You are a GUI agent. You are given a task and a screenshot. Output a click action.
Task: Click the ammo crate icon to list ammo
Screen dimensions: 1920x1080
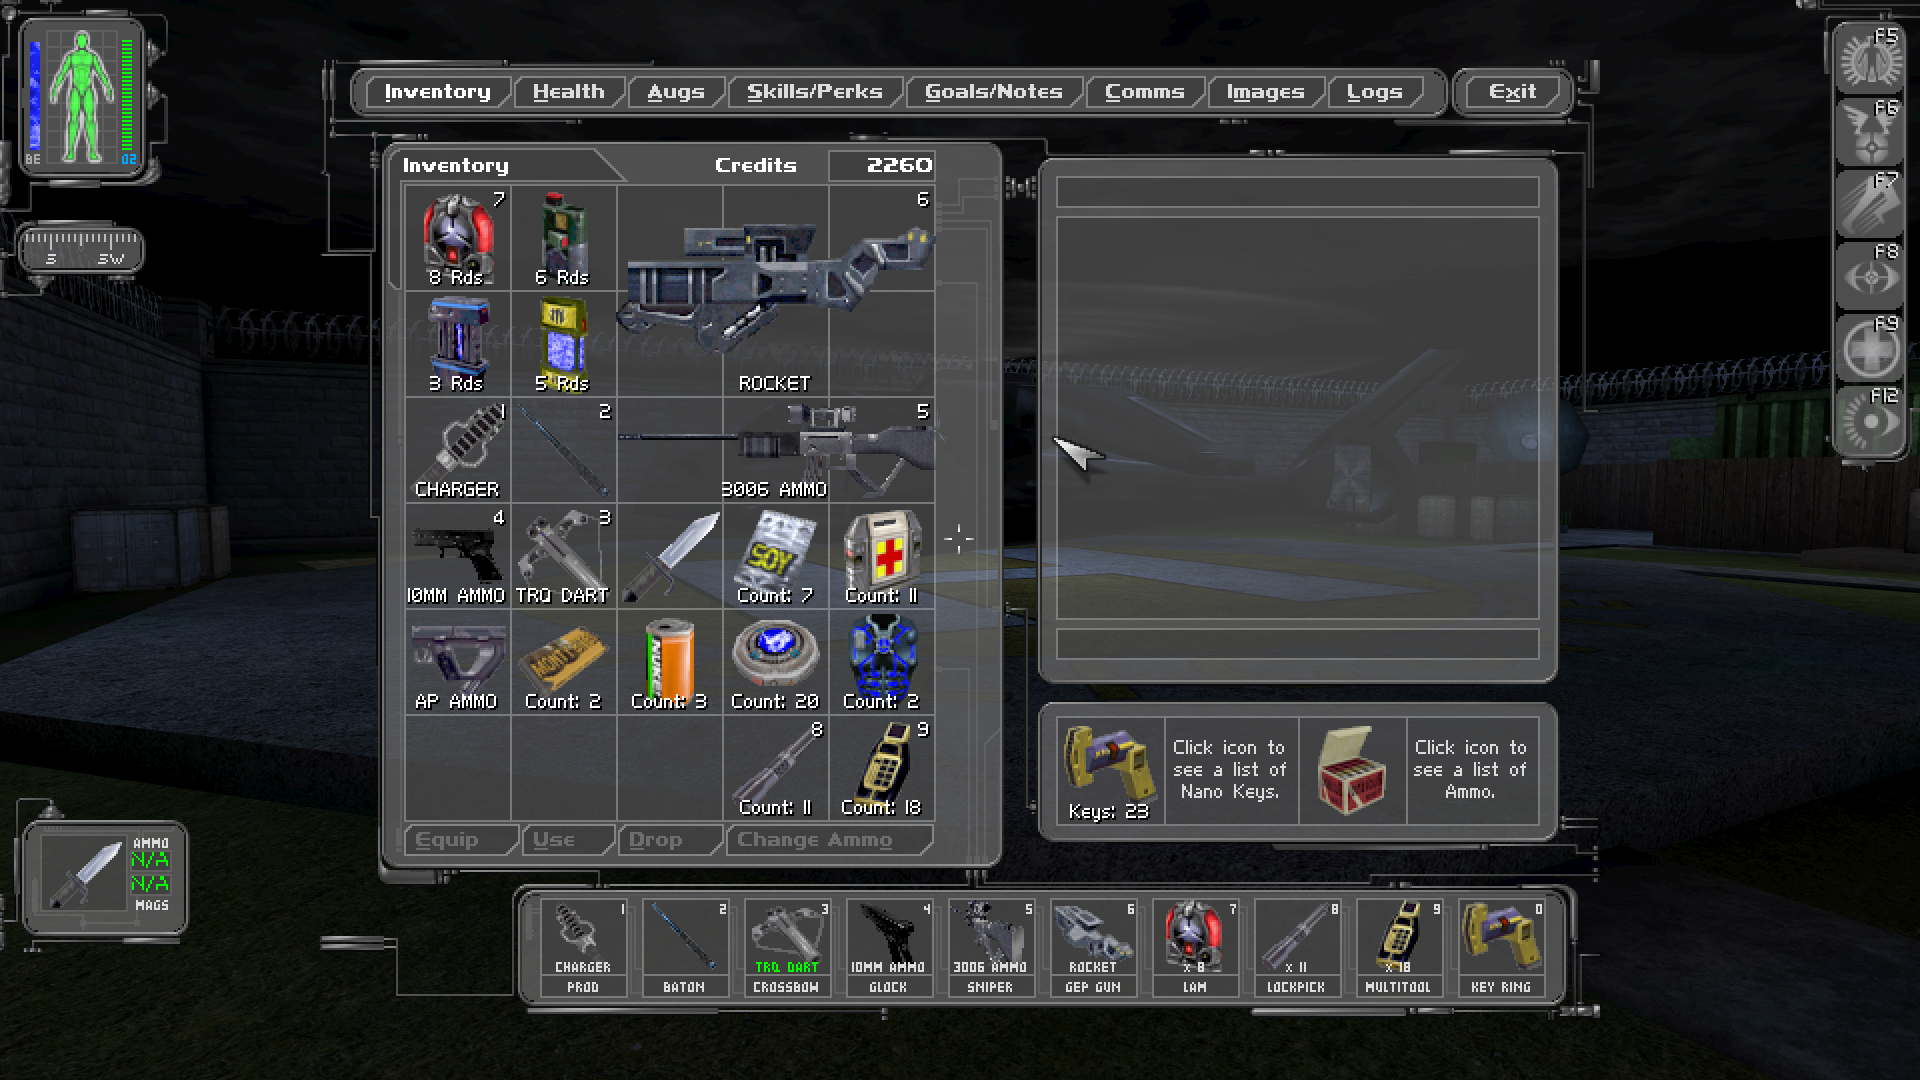pyautogui.click(x=1352, y=771)
